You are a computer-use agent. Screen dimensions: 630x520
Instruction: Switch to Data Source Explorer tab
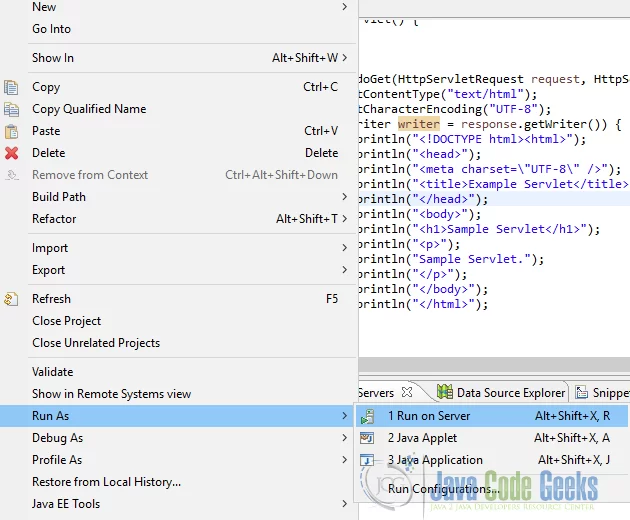(502, 393)
